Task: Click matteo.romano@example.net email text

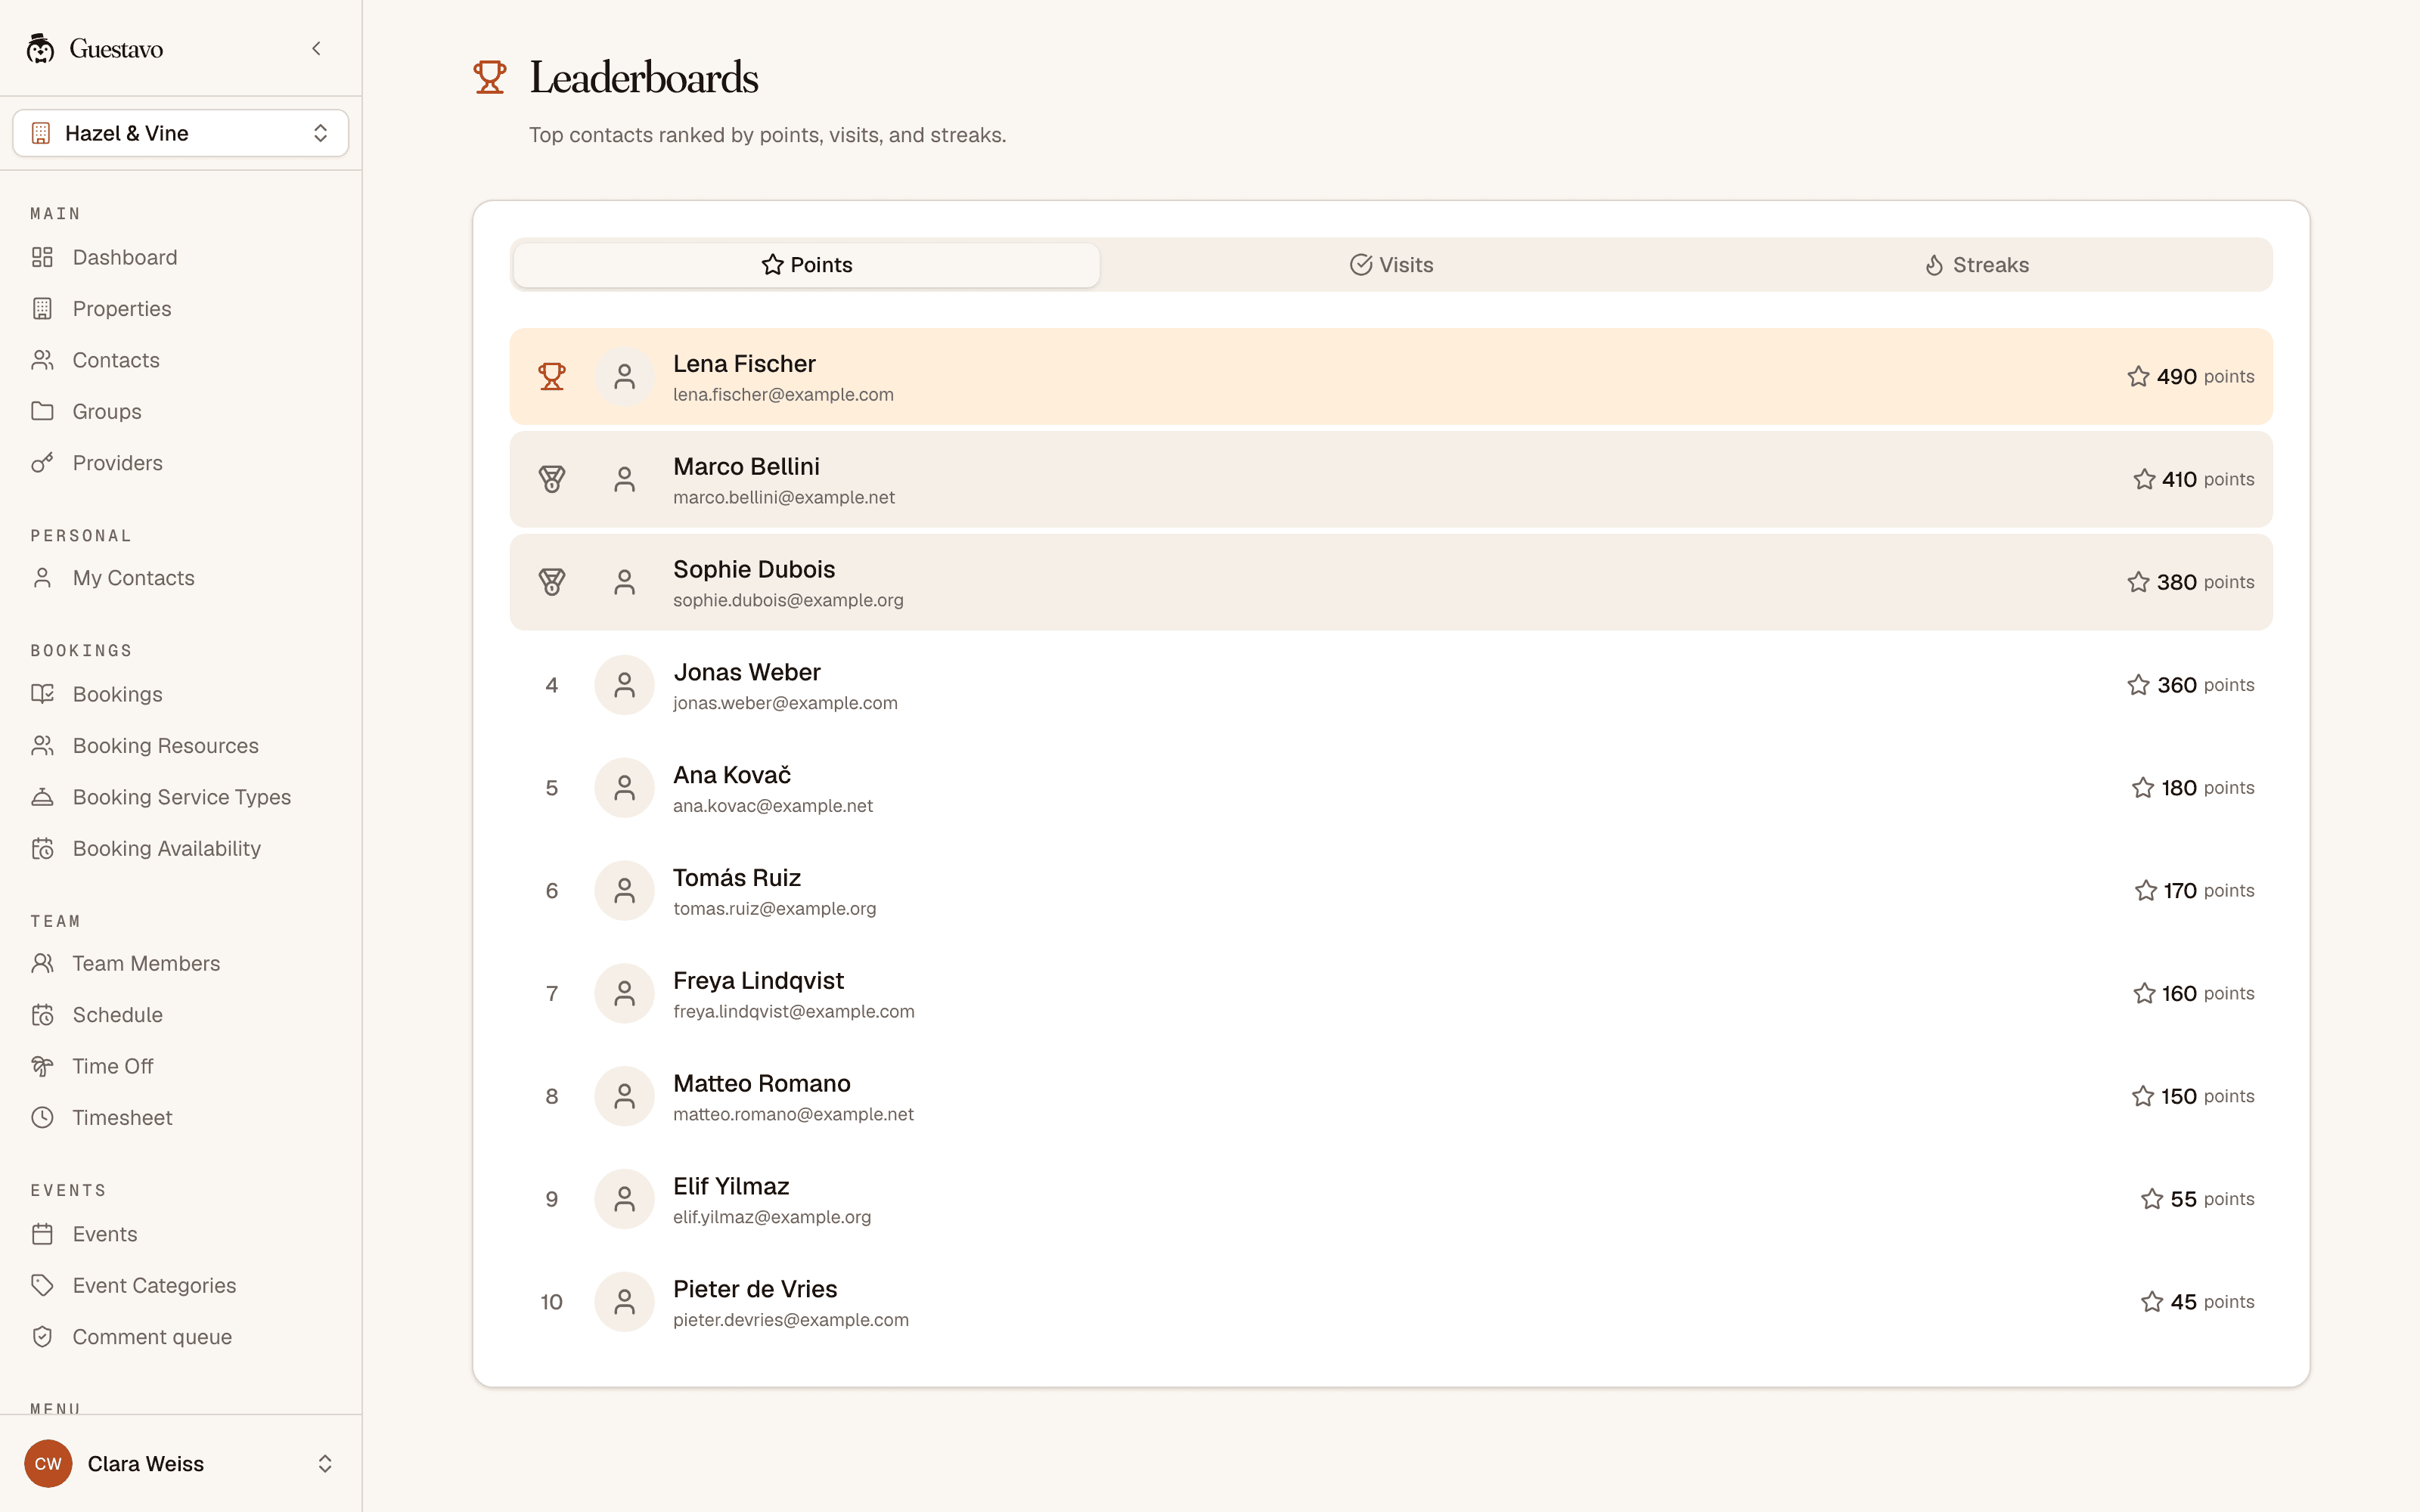Action: (793, 1114)
